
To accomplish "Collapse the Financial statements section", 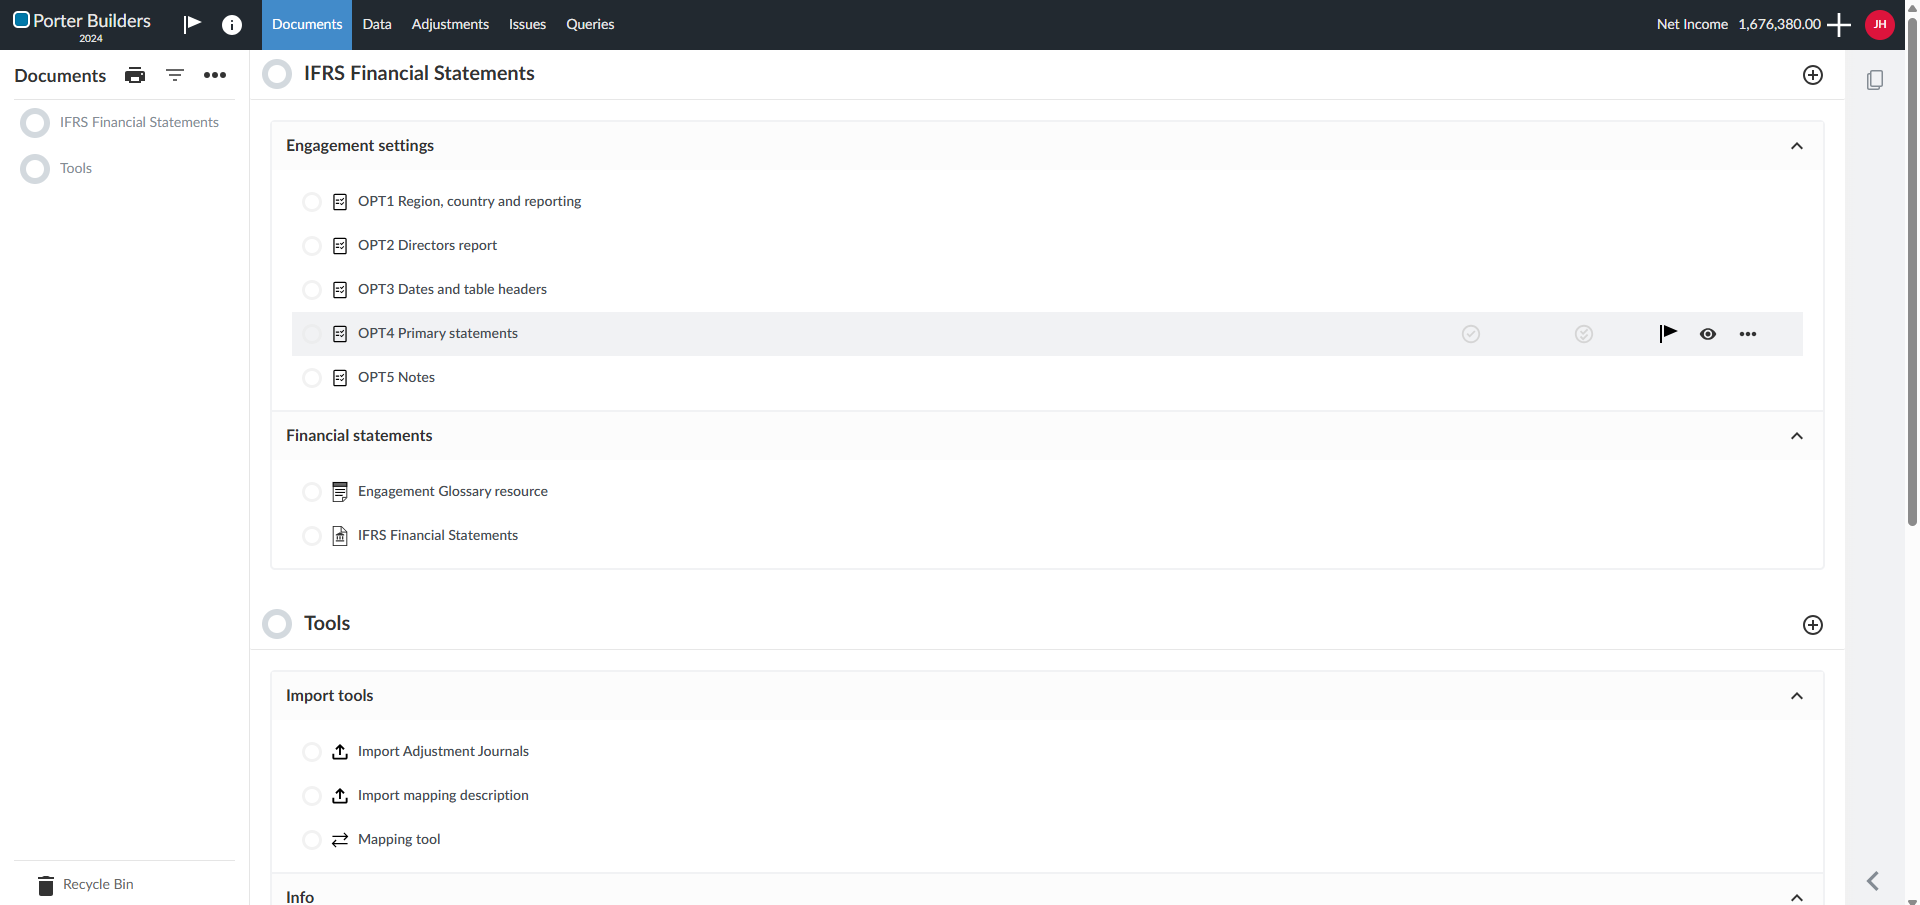I will tap(1797, 436).
